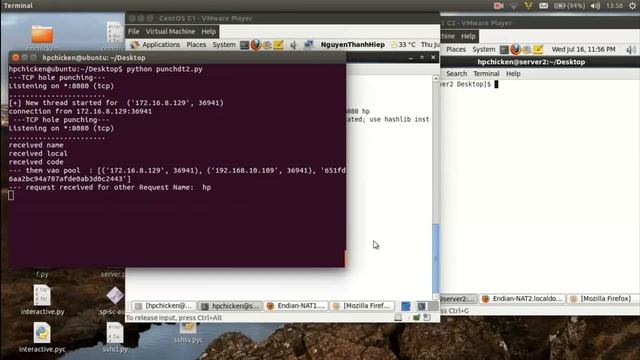Open the messaging mail indicator in top bar

coord(543,6)
